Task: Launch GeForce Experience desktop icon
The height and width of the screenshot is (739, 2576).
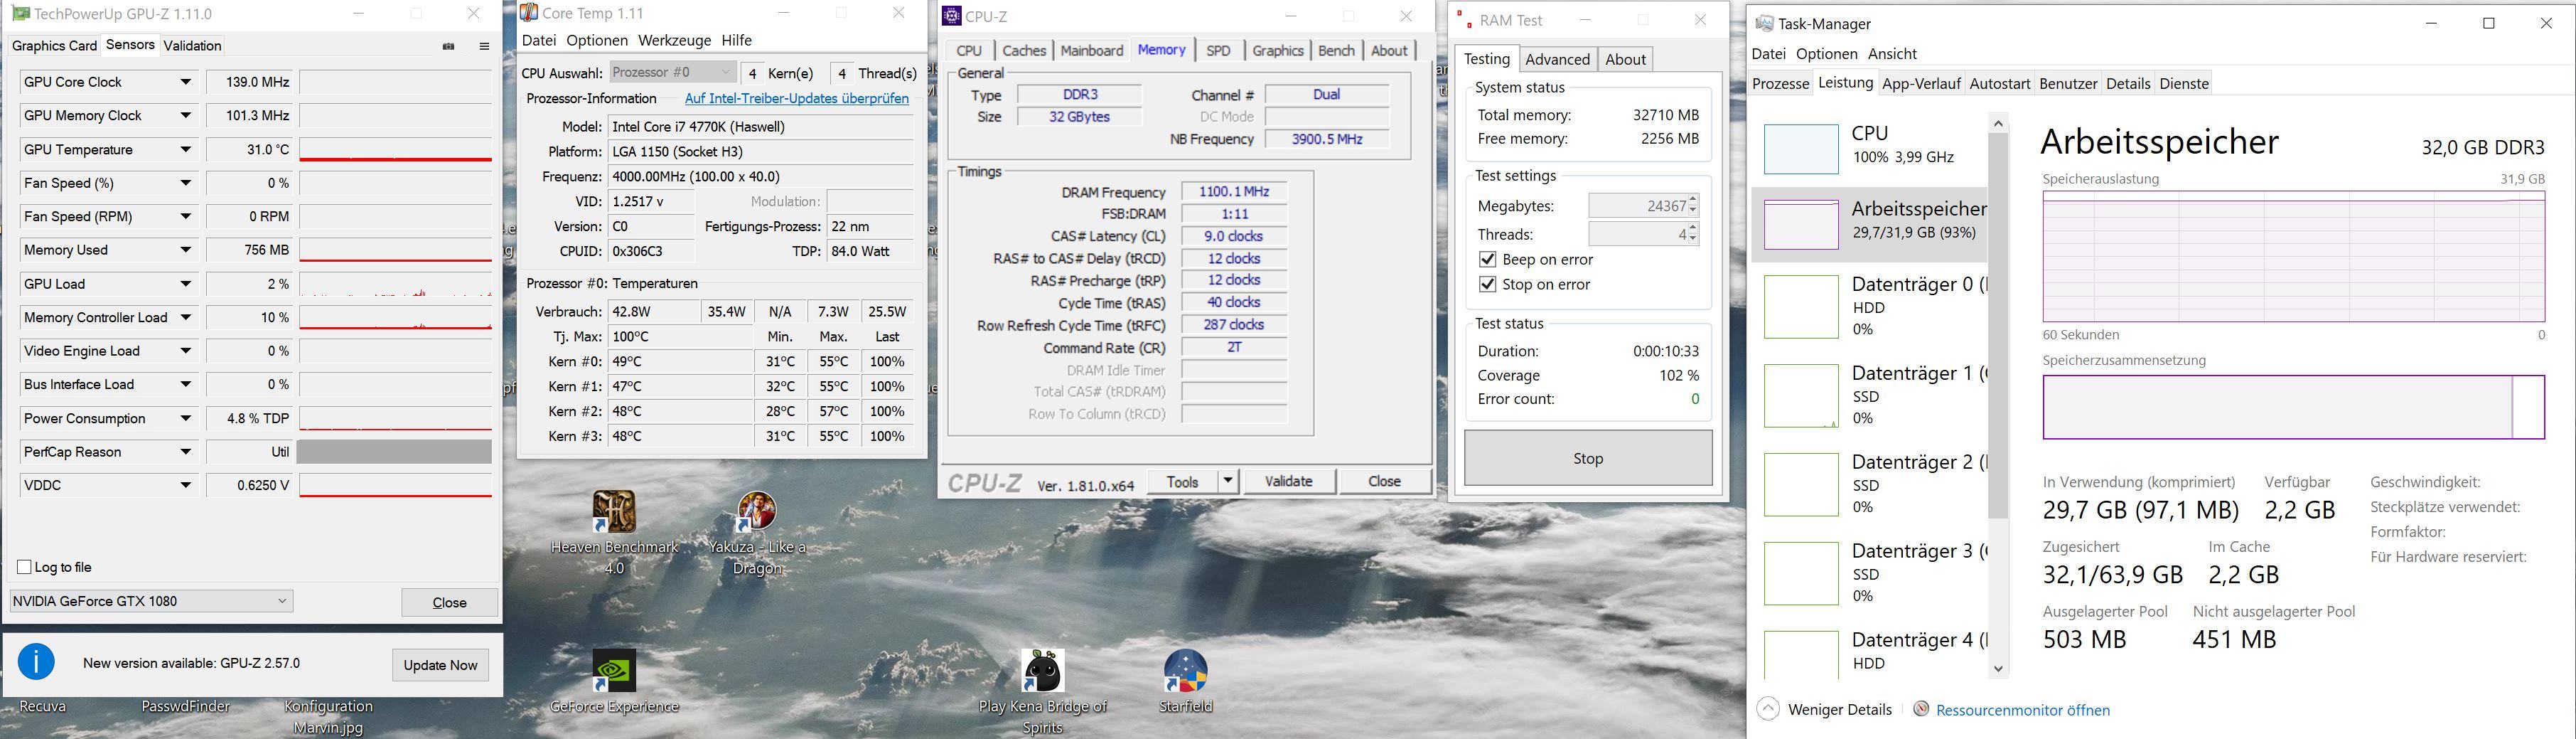Action: tap(614, 682)
